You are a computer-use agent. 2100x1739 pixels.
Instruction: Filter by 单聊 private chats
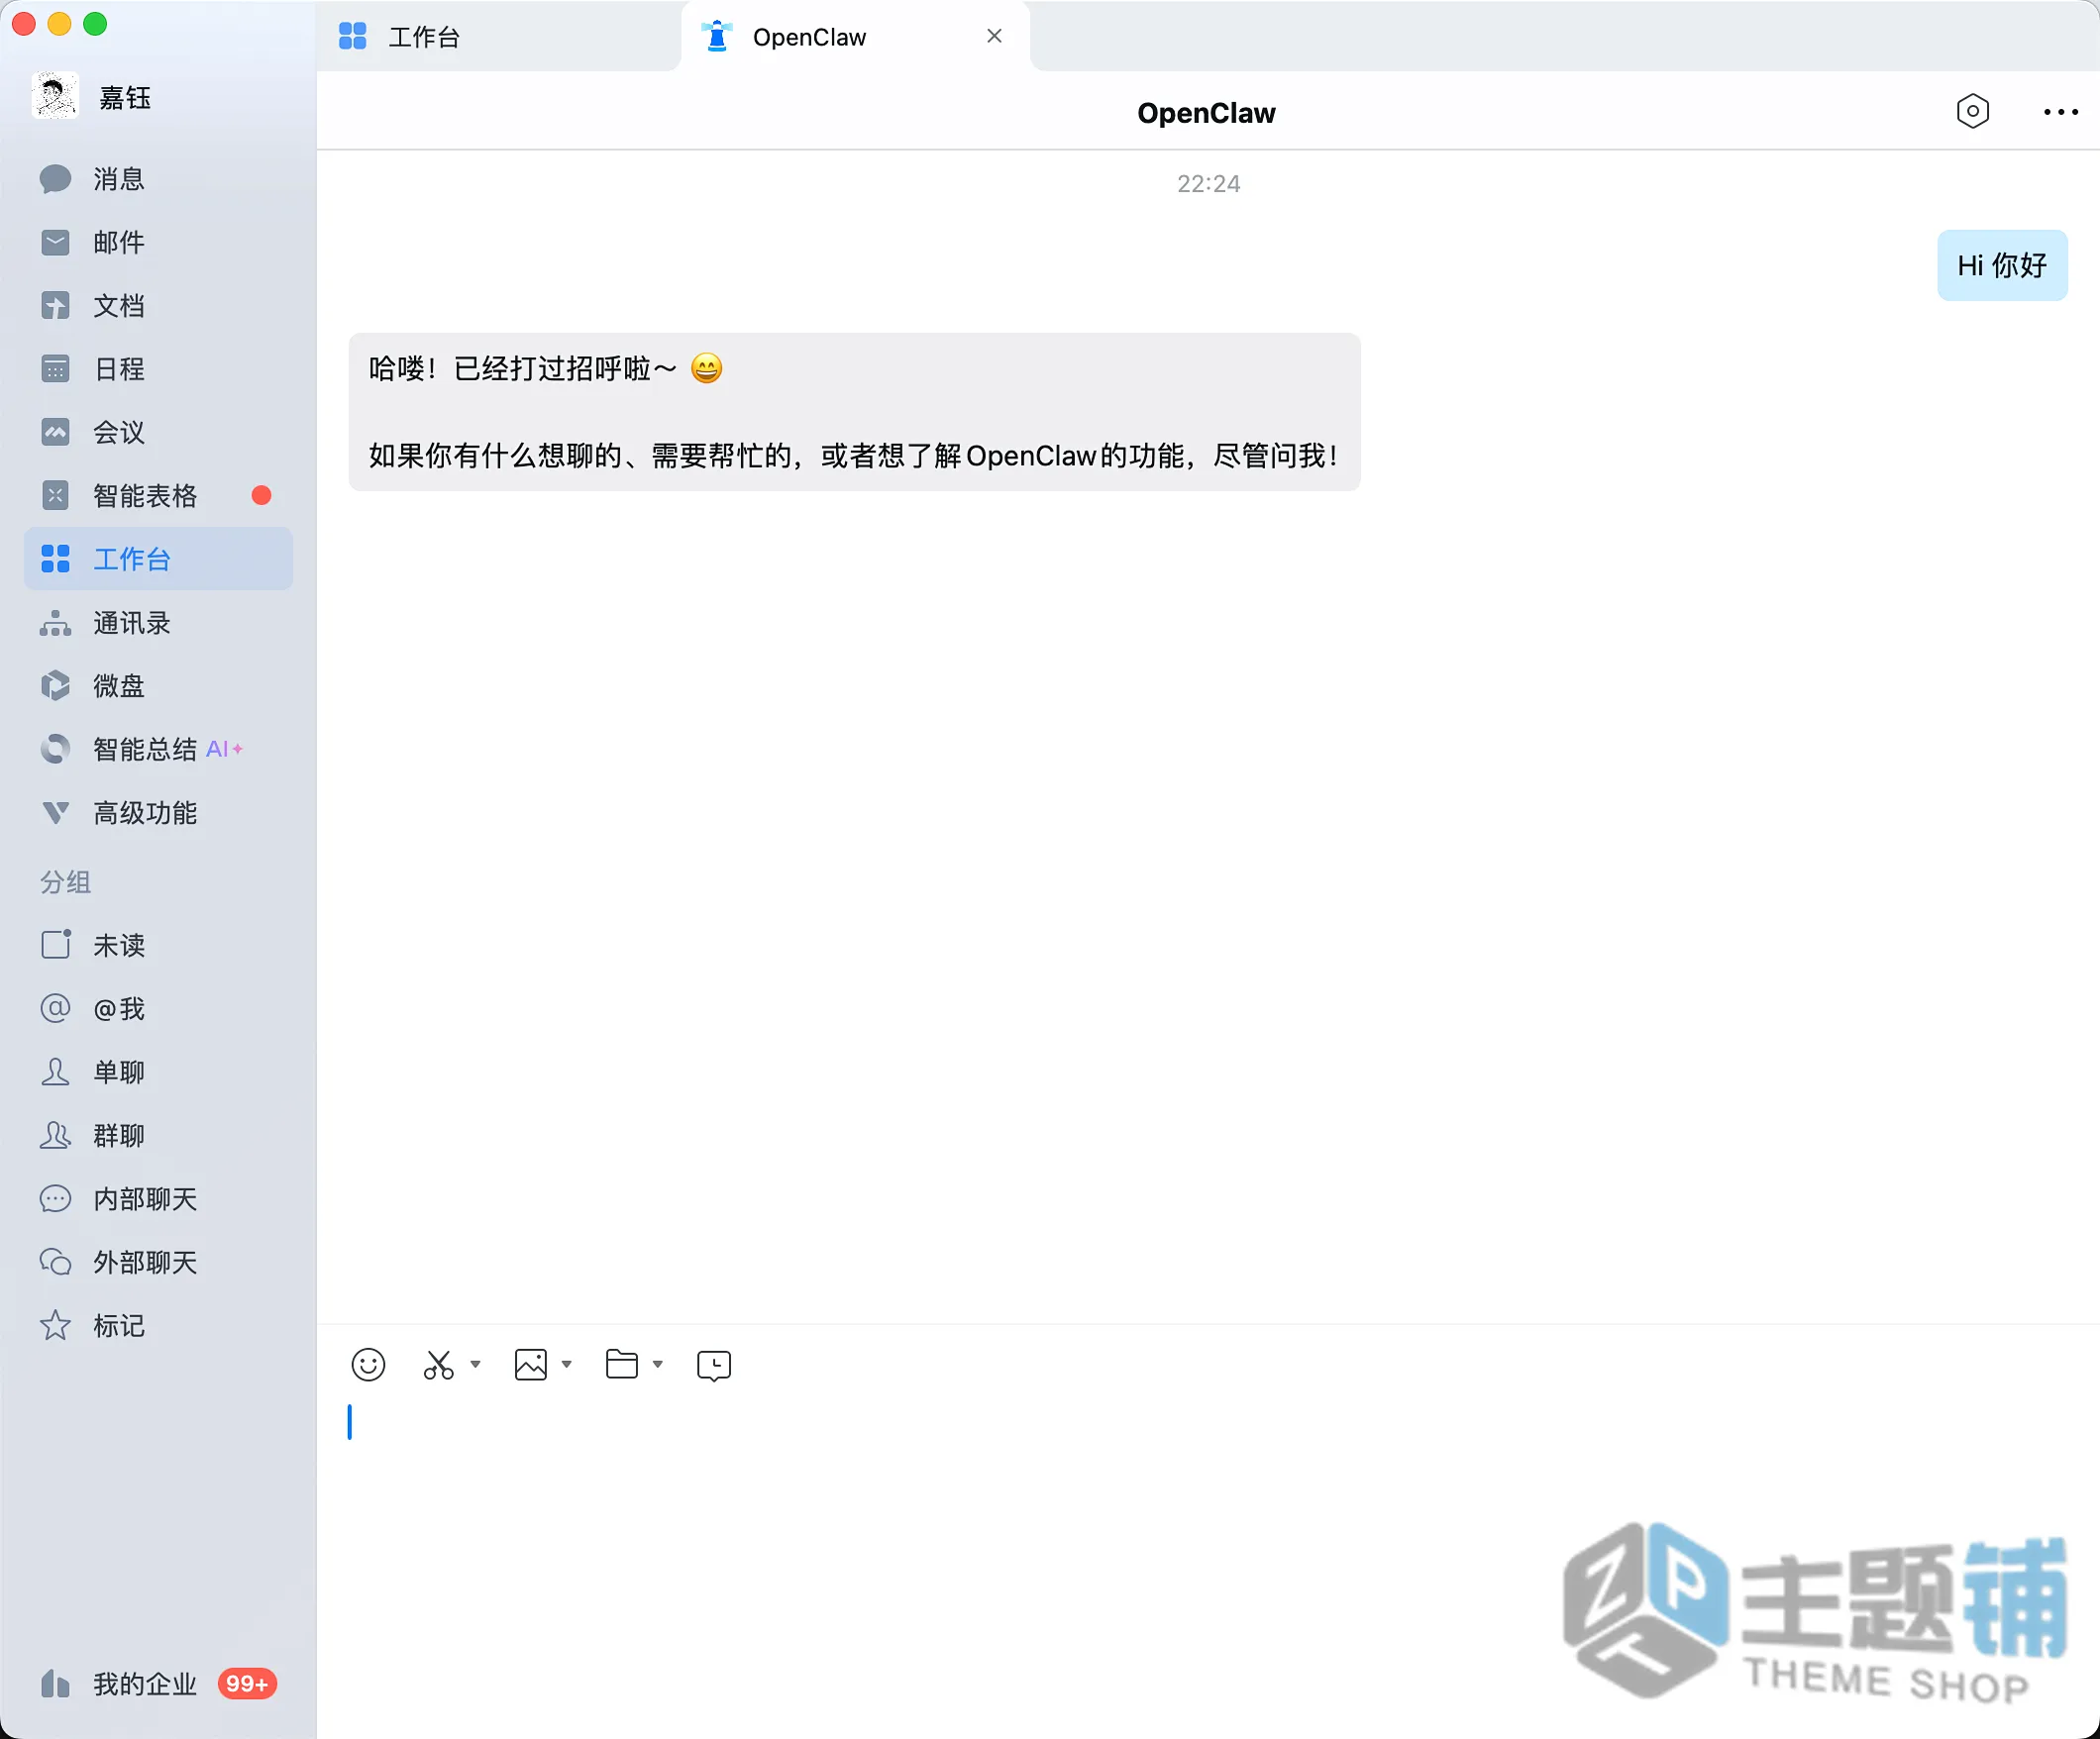[x=158, y=1072]
